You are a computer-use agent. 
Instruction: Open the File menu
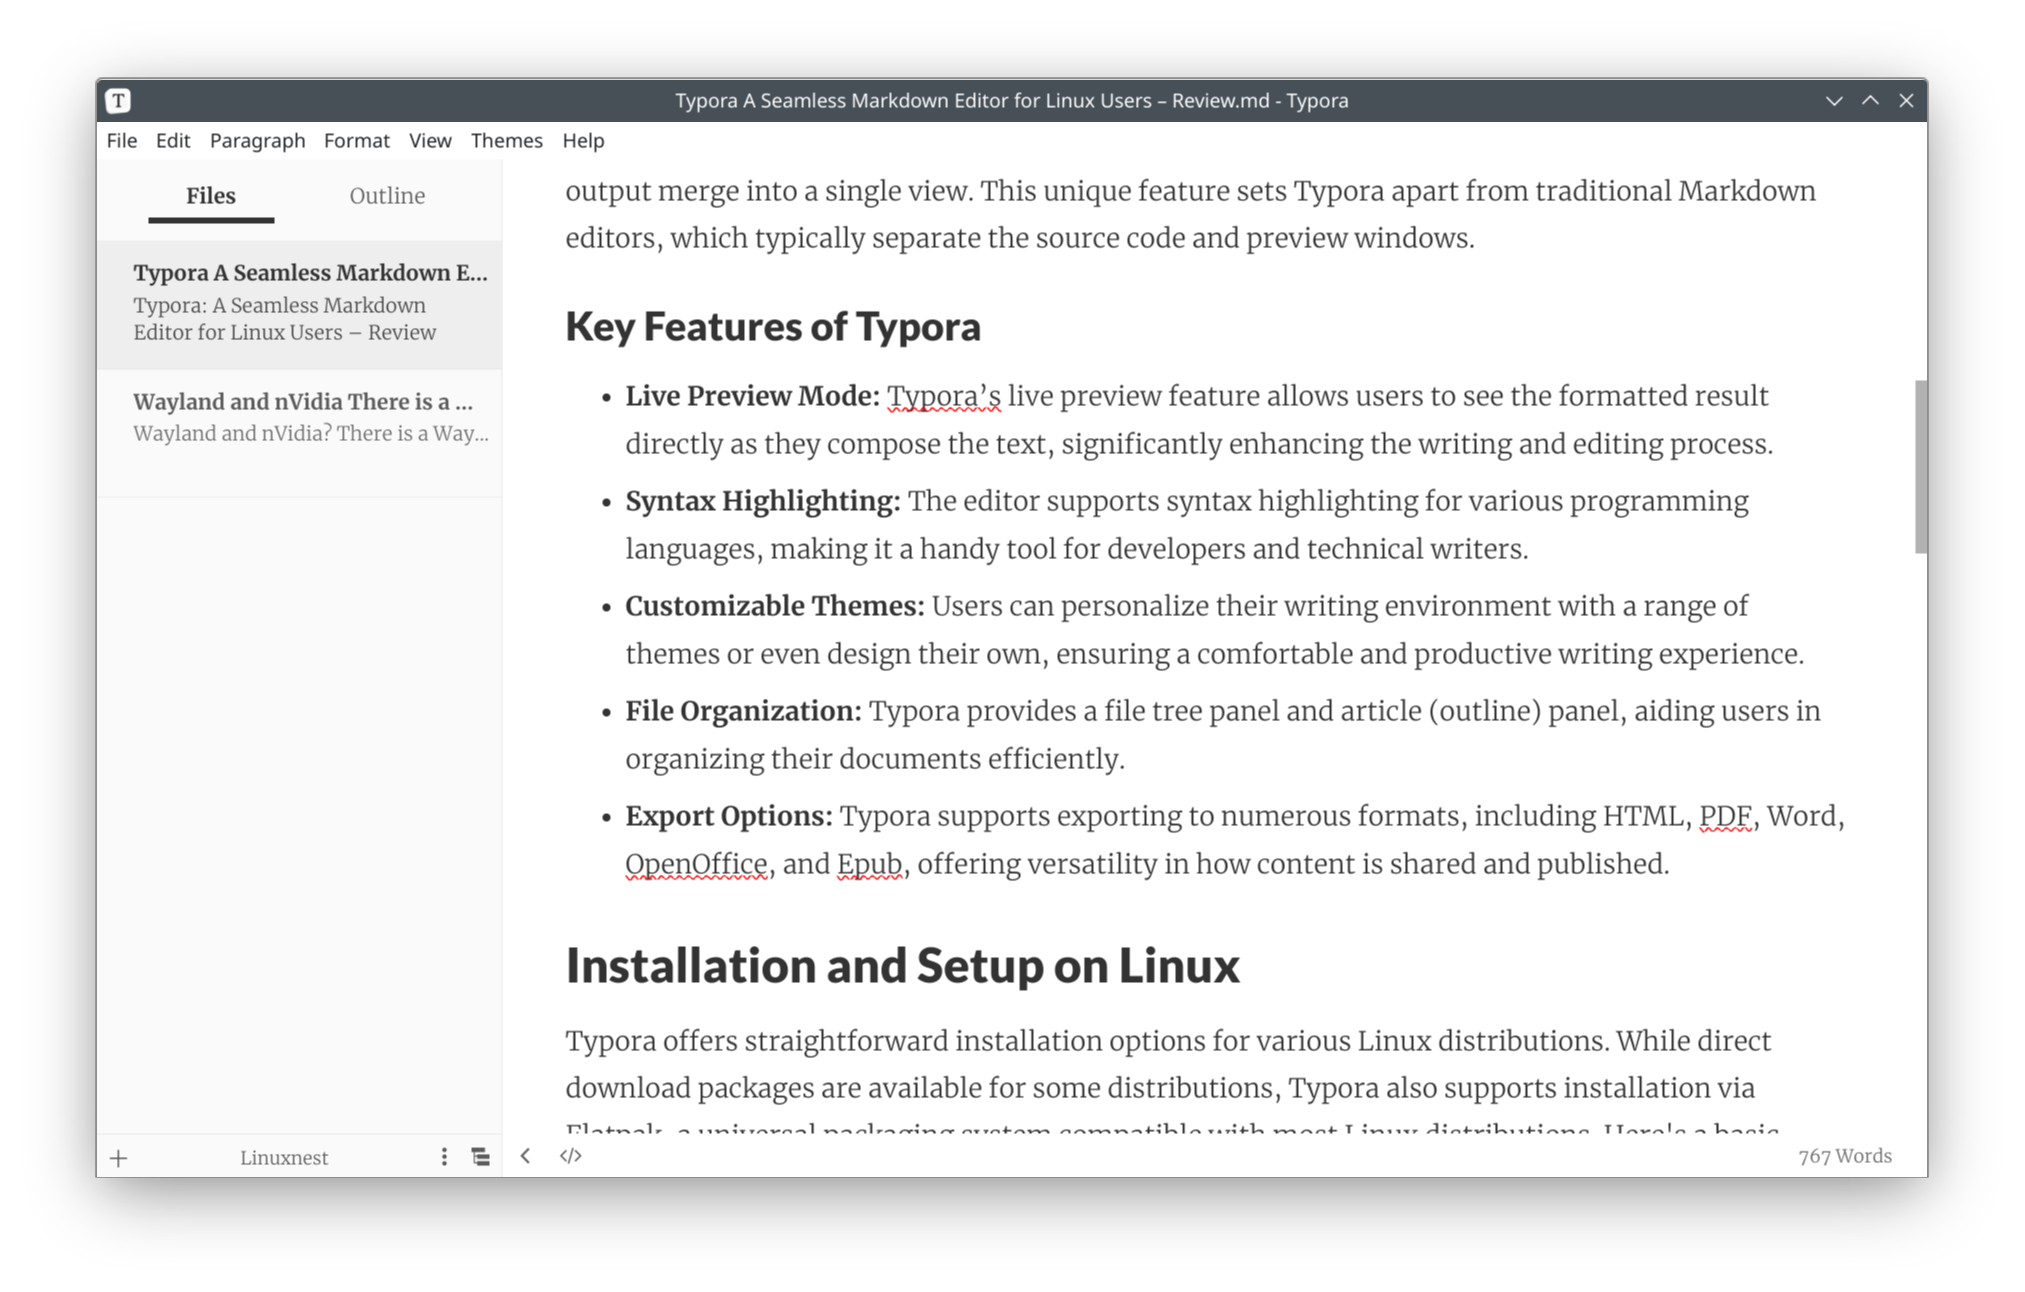121,140
